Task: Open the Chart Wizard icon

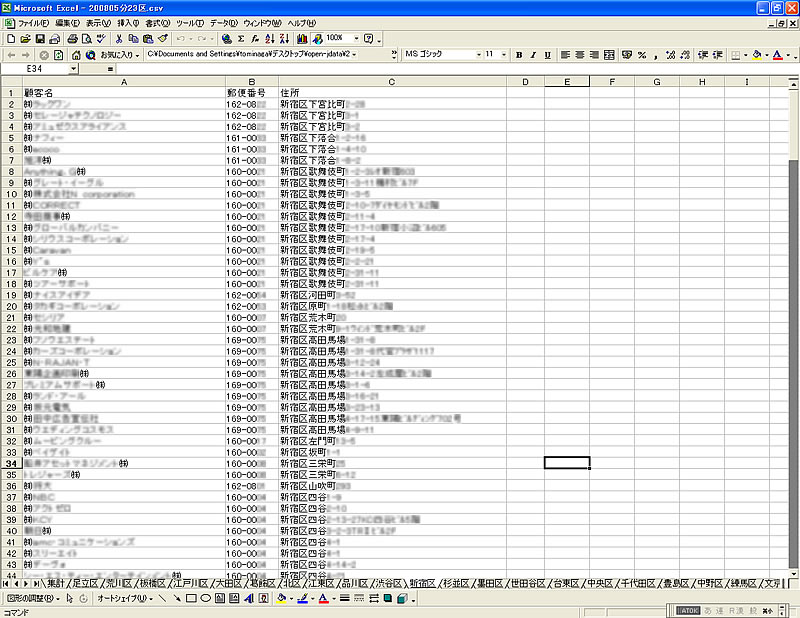Action: (301, 38)
